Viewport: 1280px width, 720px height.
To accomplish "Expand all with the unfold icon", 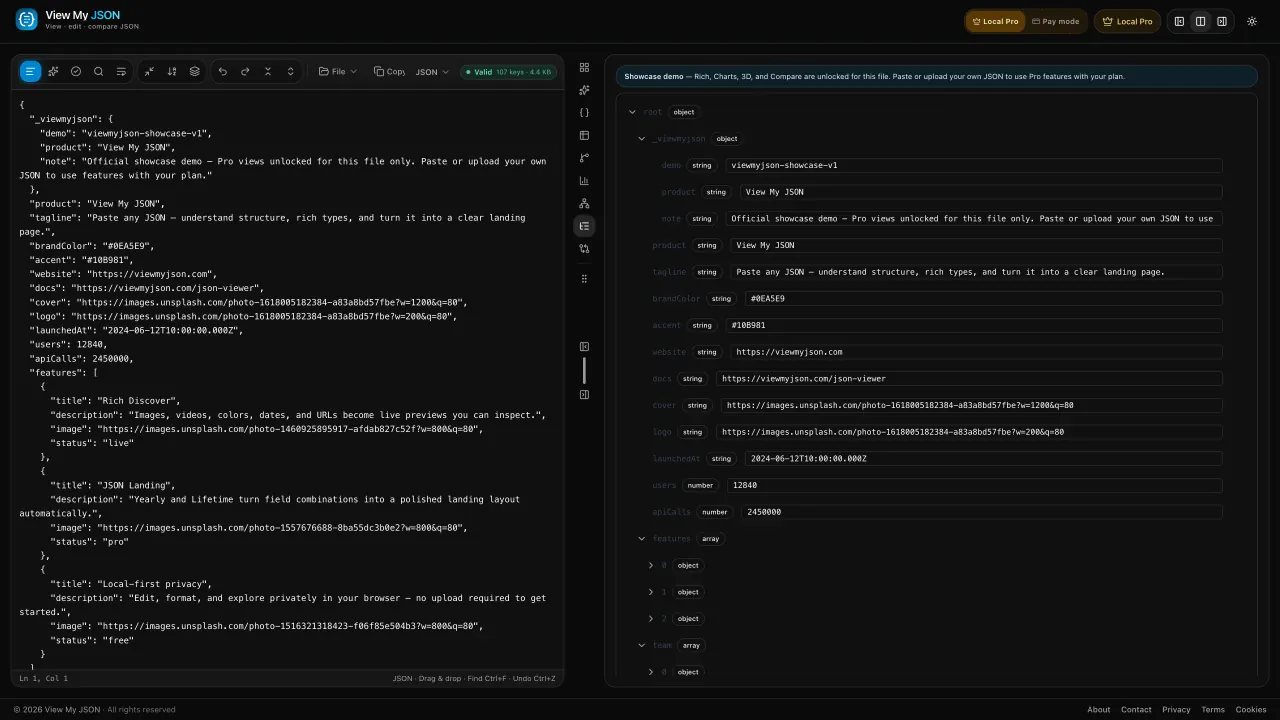I will coord(291,71).
